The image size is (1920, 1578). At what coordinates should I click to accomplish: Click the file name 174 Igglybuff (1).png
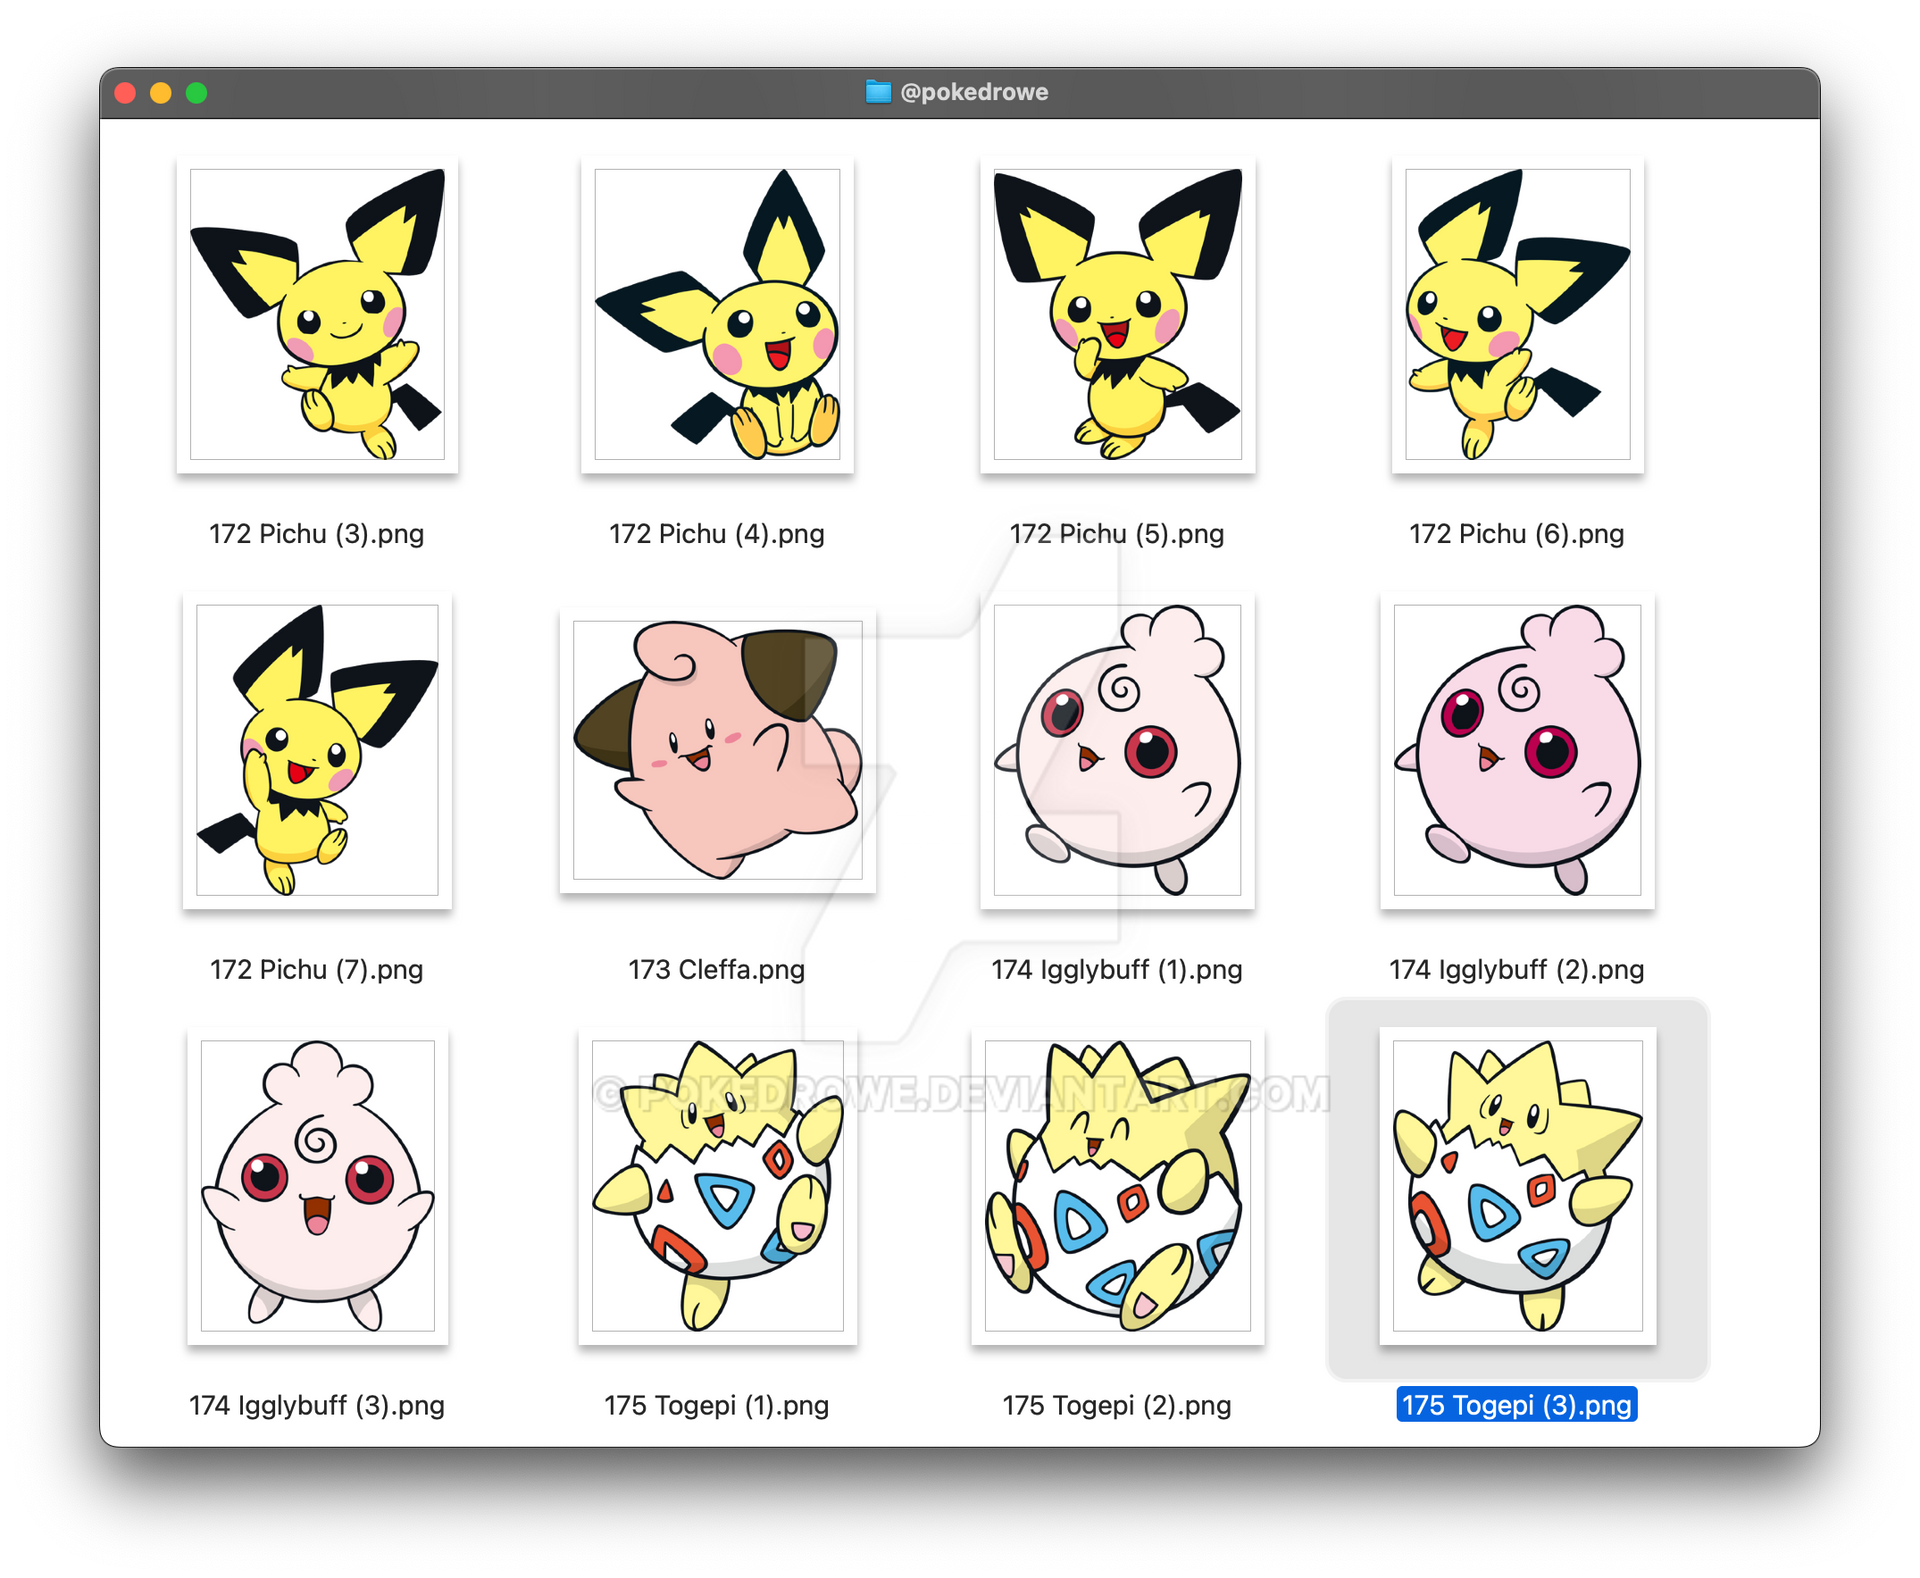point(1117,970)
